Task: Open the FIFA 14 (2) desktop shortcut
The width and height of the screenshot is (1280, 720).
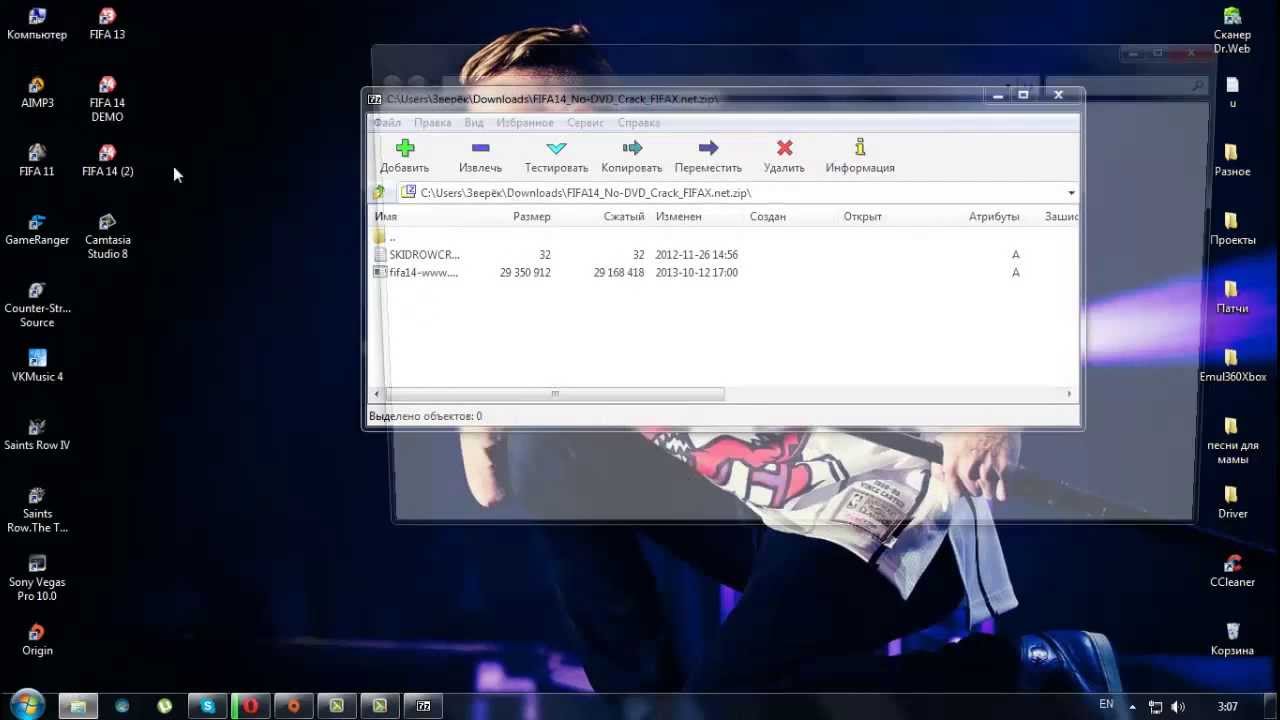Action: coord(107,161)
